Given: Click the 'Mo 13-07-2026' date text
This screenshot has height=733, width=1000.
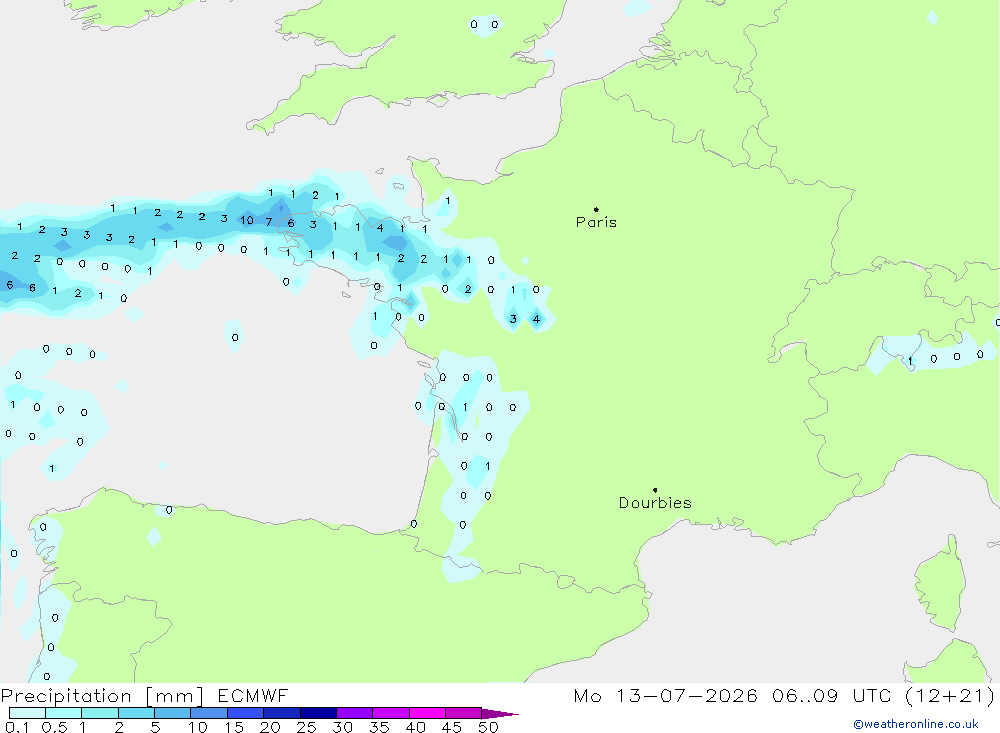Looking at the screenshot, I should (x=665, y=696).
